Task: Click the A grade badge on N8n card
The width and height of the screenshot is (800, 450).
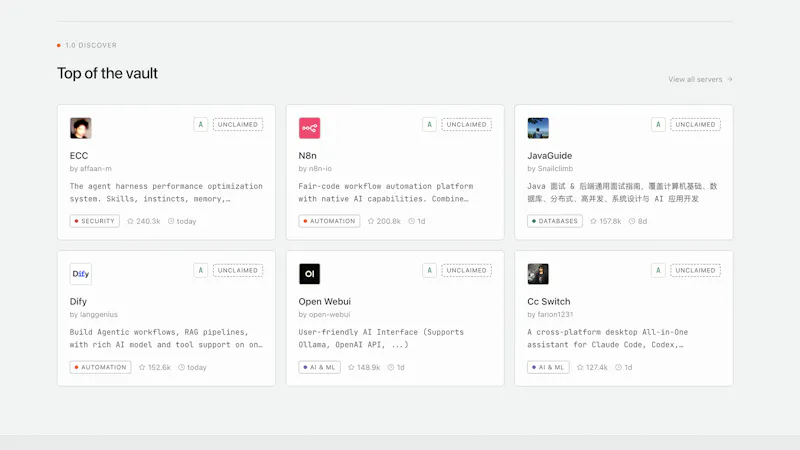Action: [x=429, y=124]
